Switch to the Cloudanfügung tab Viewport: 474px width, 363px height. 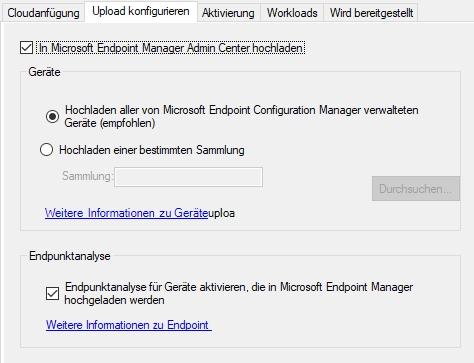(43, 13)
